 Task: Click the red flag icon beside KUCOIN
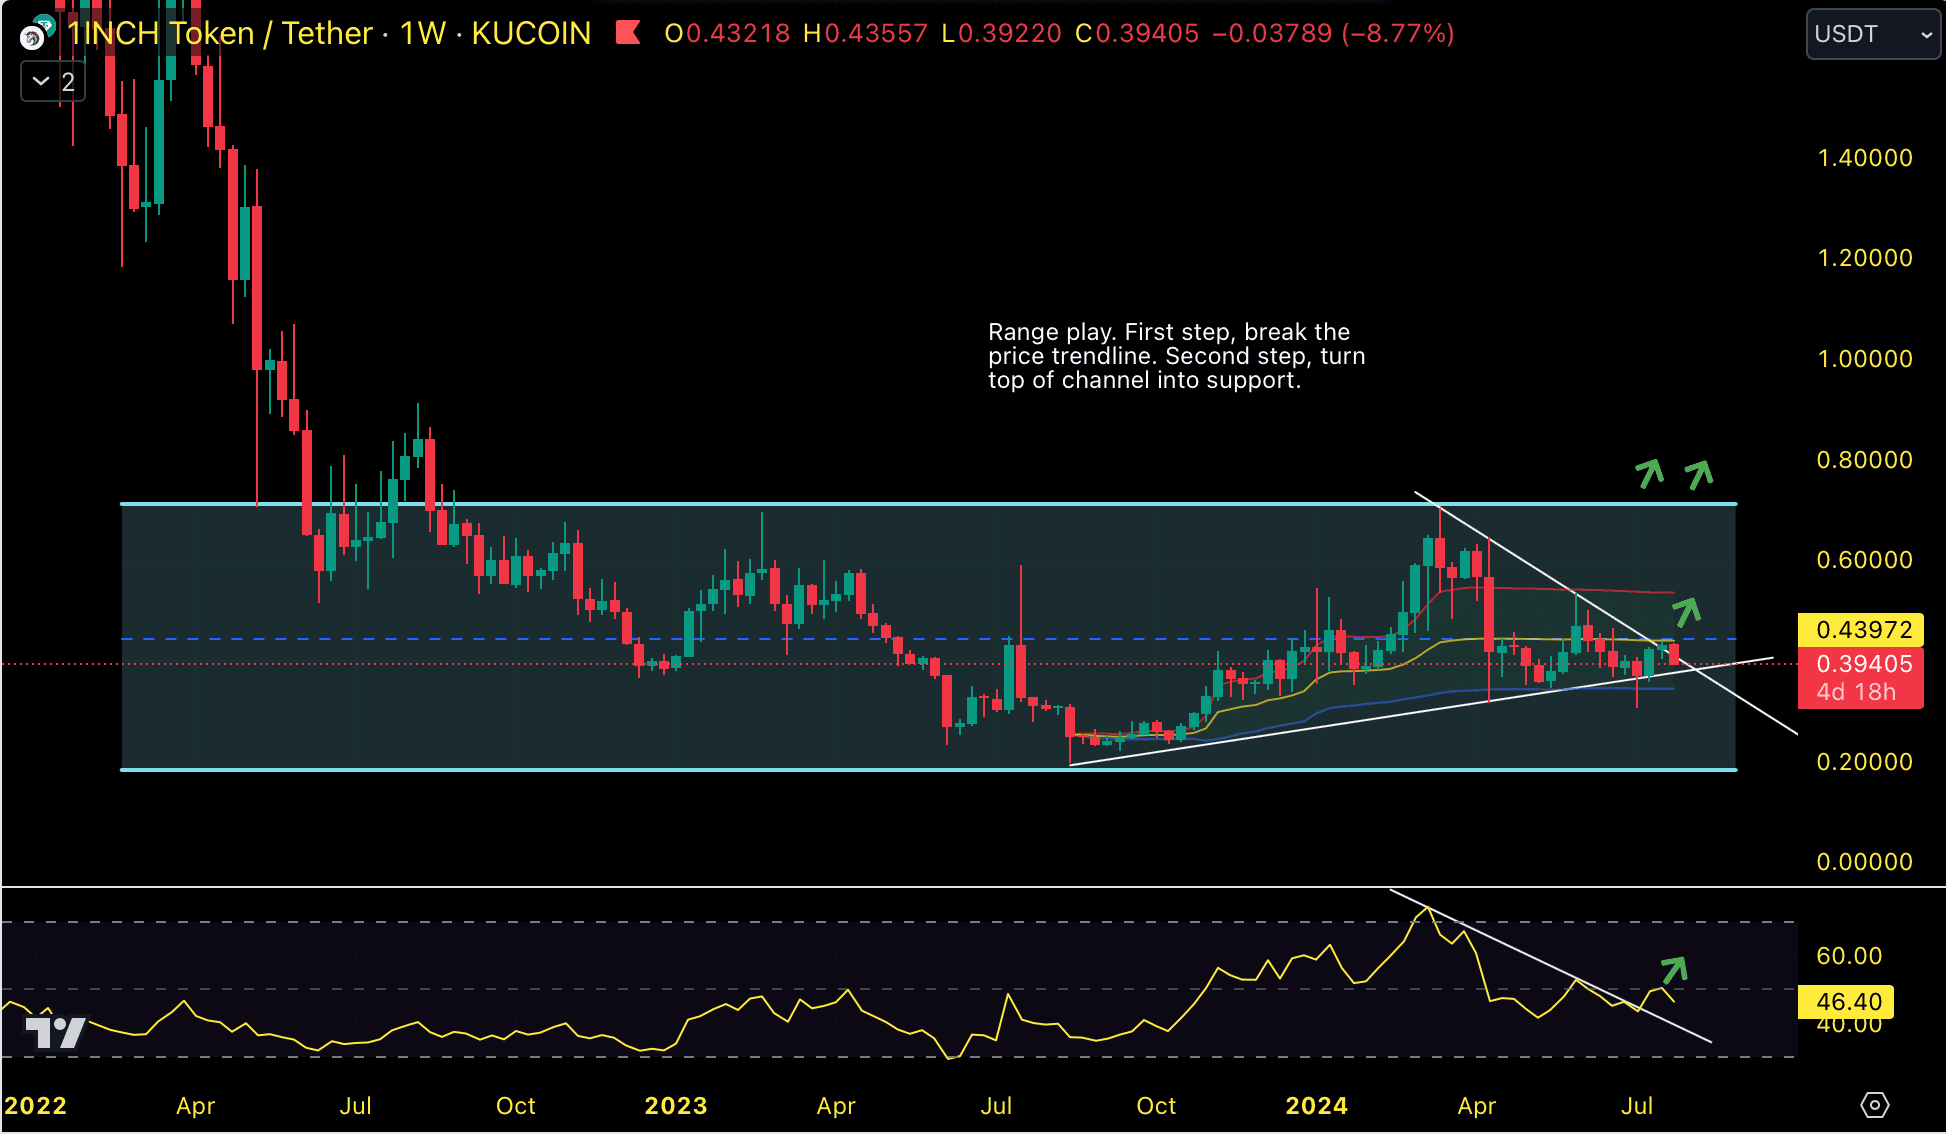point(628,33)
